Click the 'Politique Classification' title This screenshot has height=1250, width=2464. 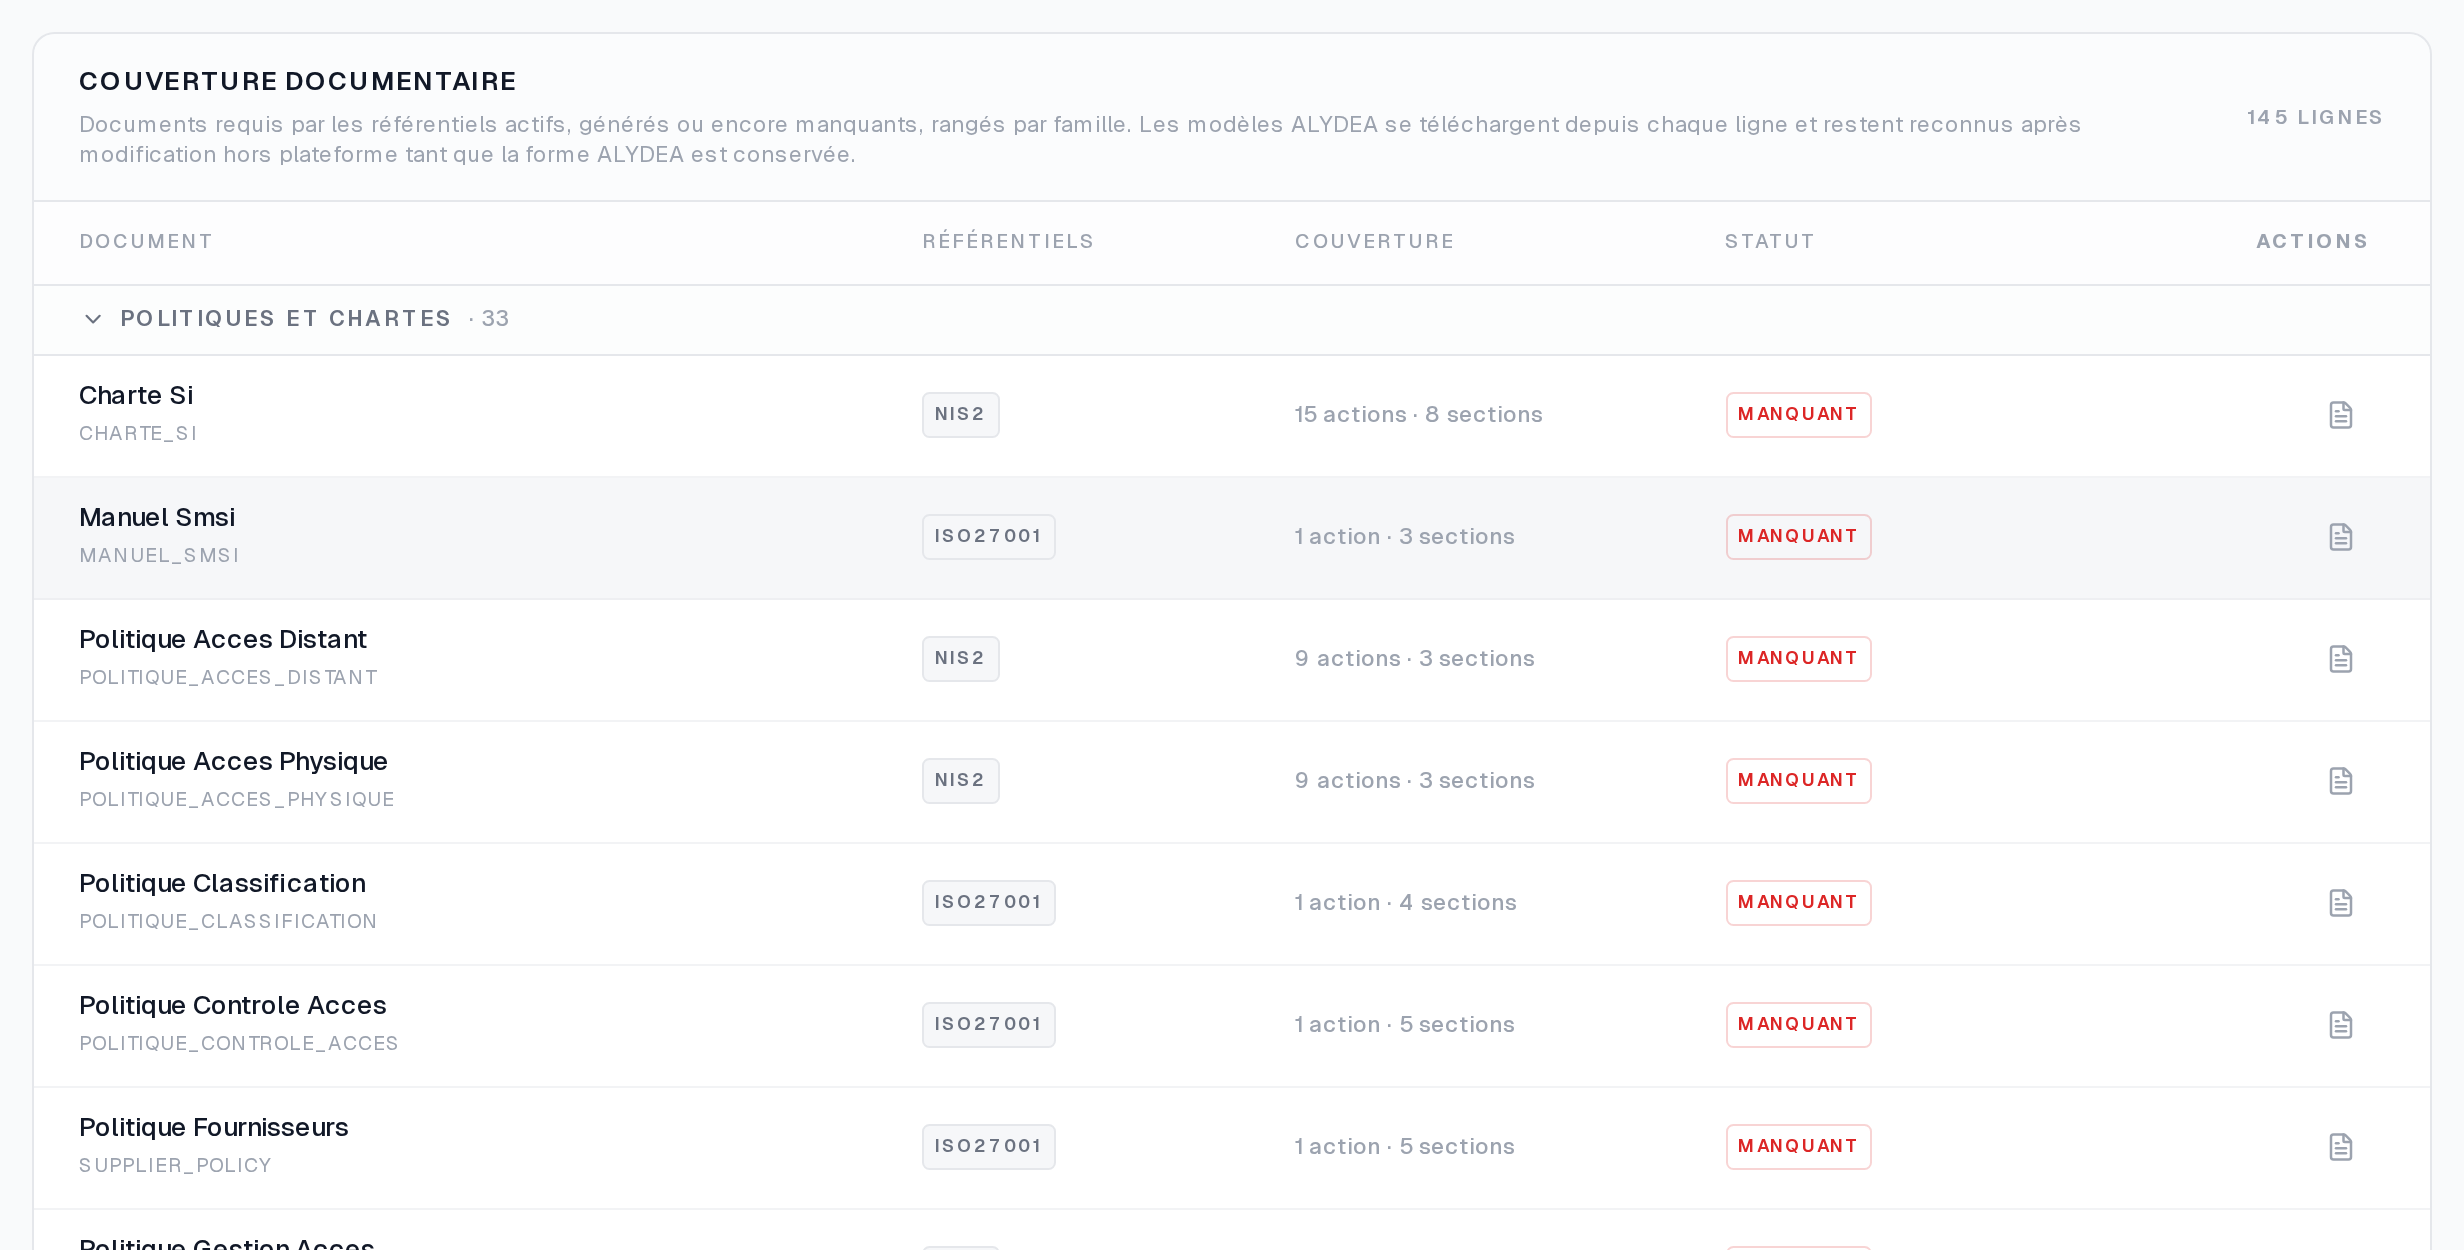pos(222,884)
